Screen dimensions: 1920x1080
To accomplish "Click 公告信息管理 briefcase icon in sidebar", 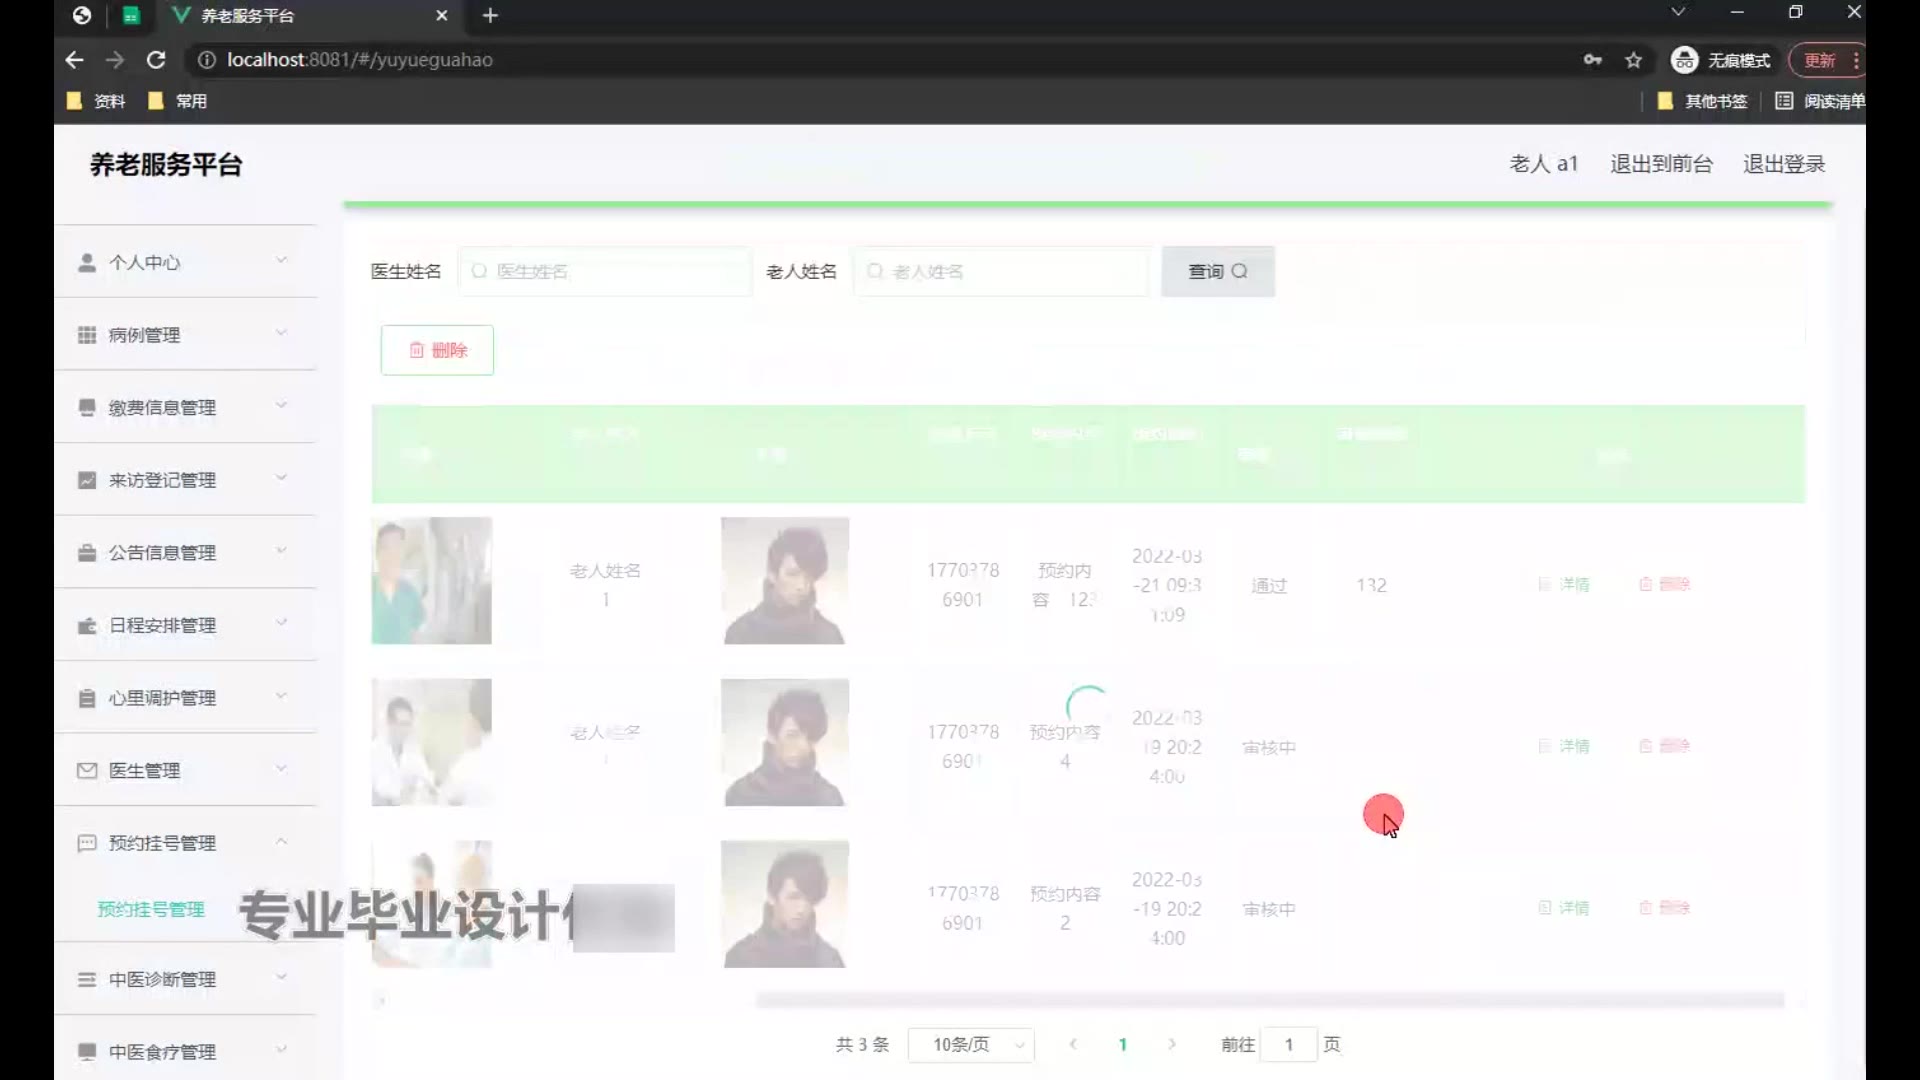I will point(87,553).
